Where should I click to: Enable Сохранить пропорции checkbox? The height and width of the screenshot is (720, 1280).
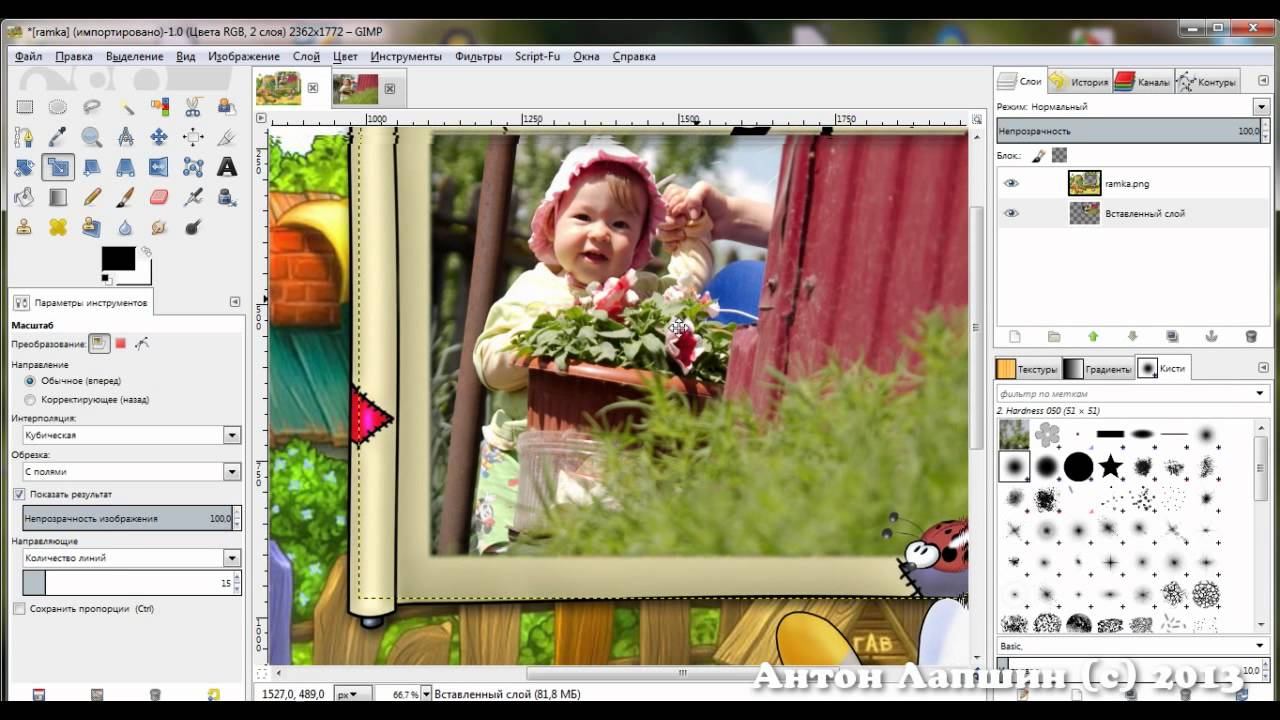(x=19, y=608)
